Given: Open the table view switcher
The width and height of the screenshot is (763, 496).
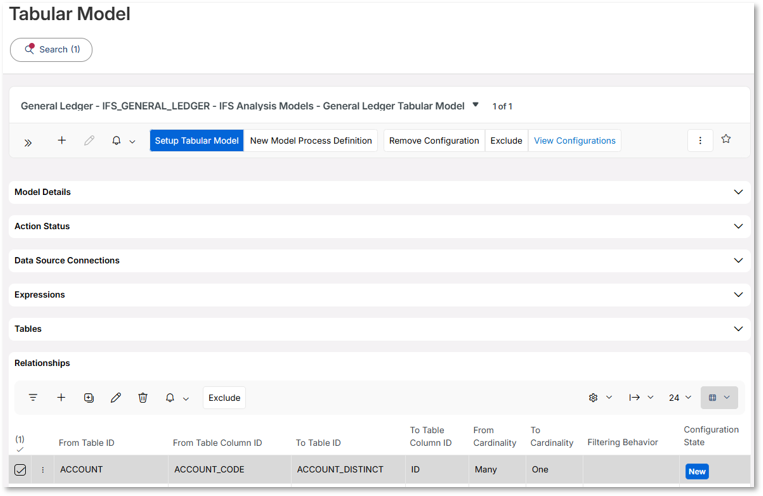Looking at the screenshot, I should [x=719, y=398].
